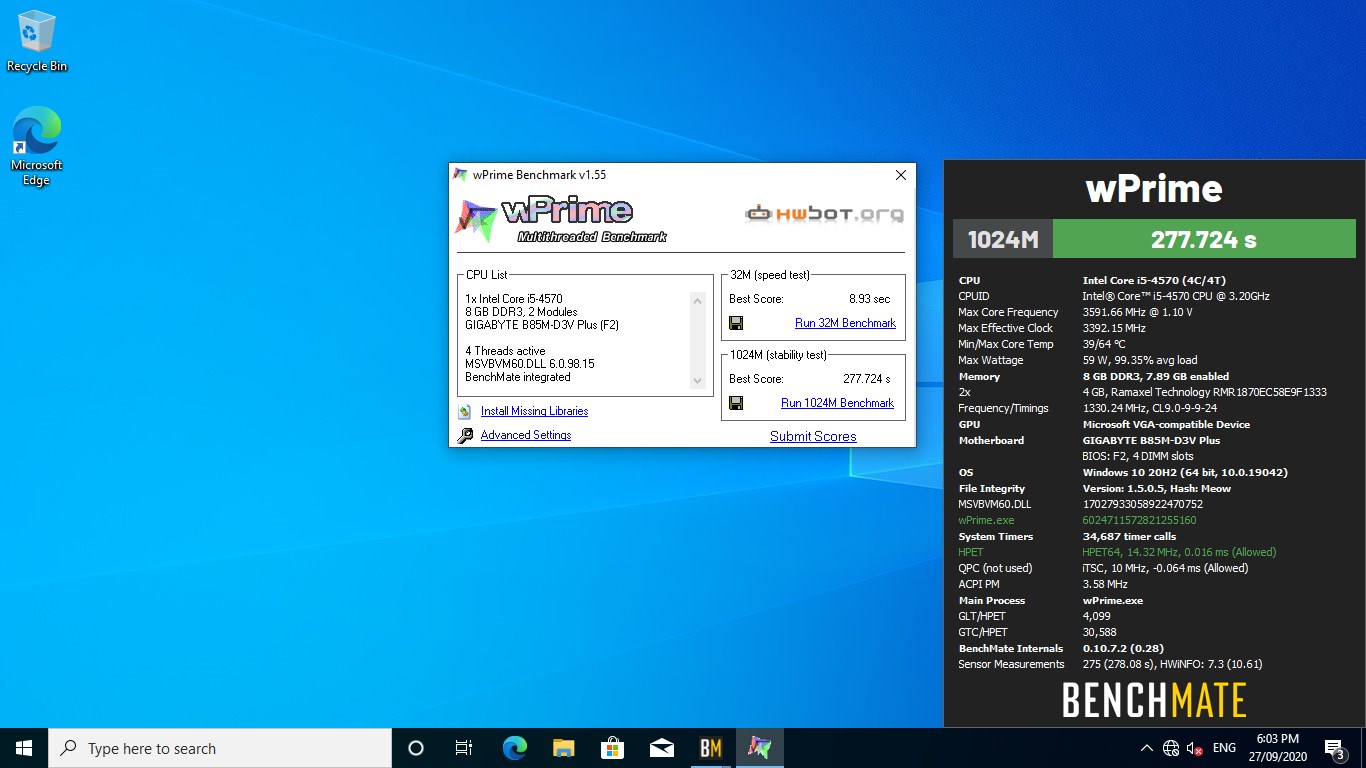1366x768 pixels.
Task: Click the wPrime heading in BenchMate panel
Action: [1154, 188]
